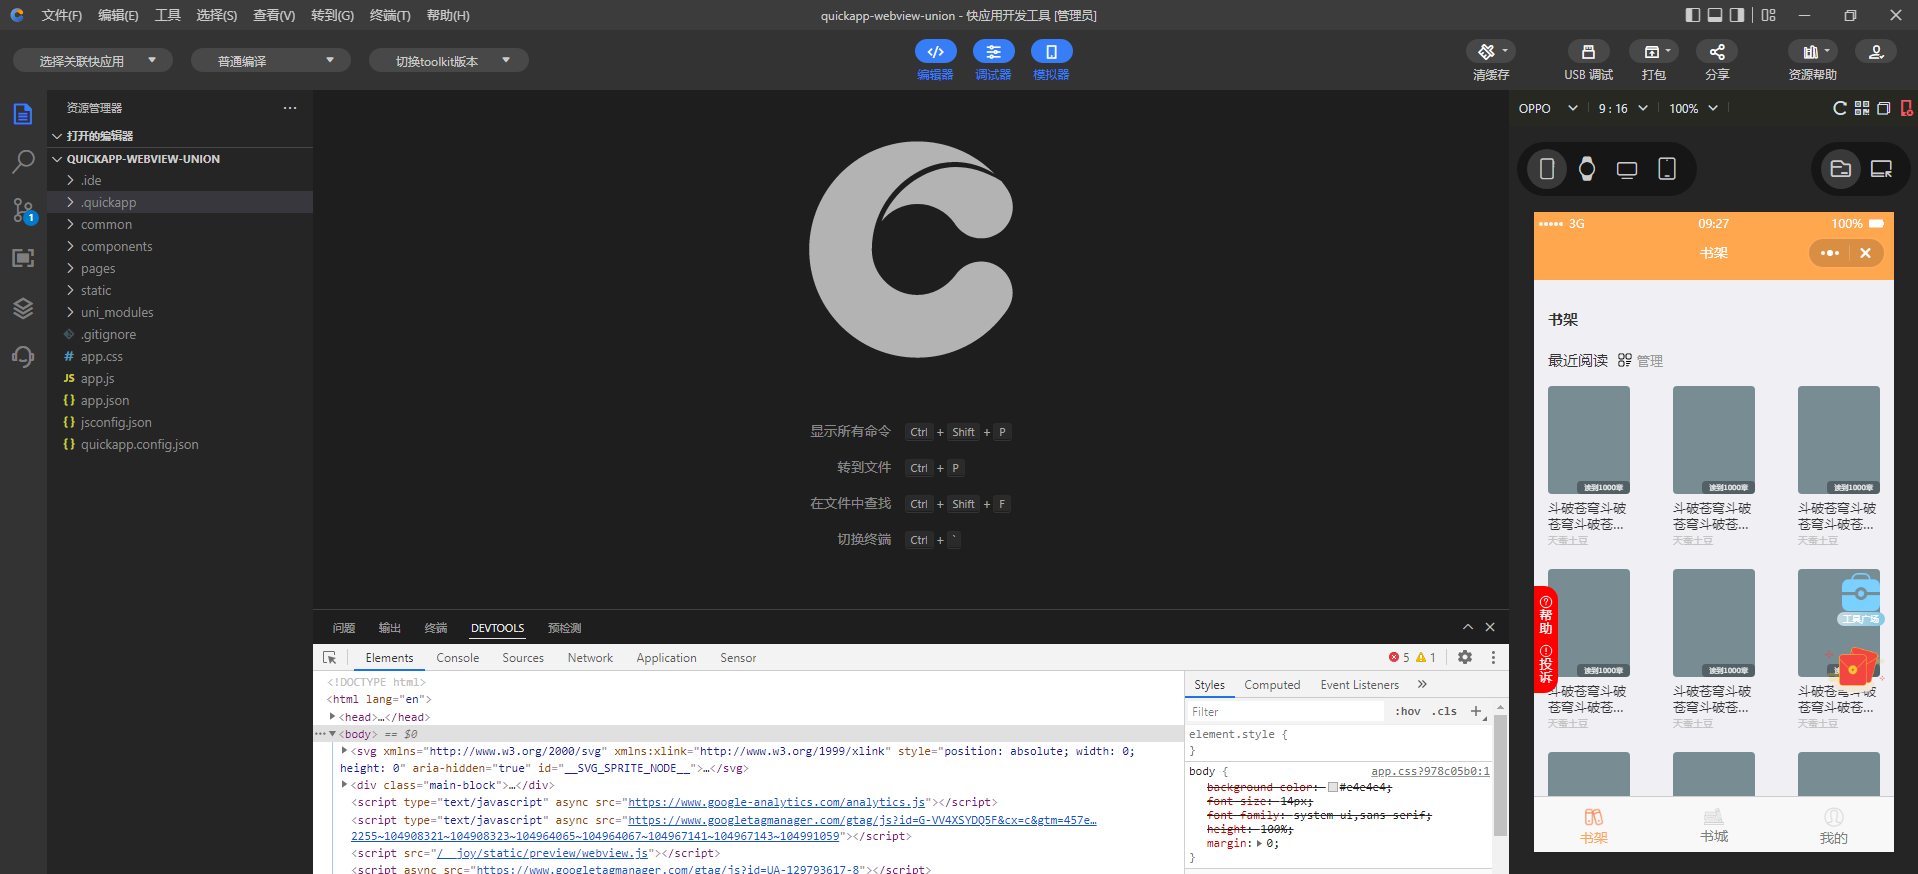Click the frame-shaped icon below Source Control

[x=23, y=258]
